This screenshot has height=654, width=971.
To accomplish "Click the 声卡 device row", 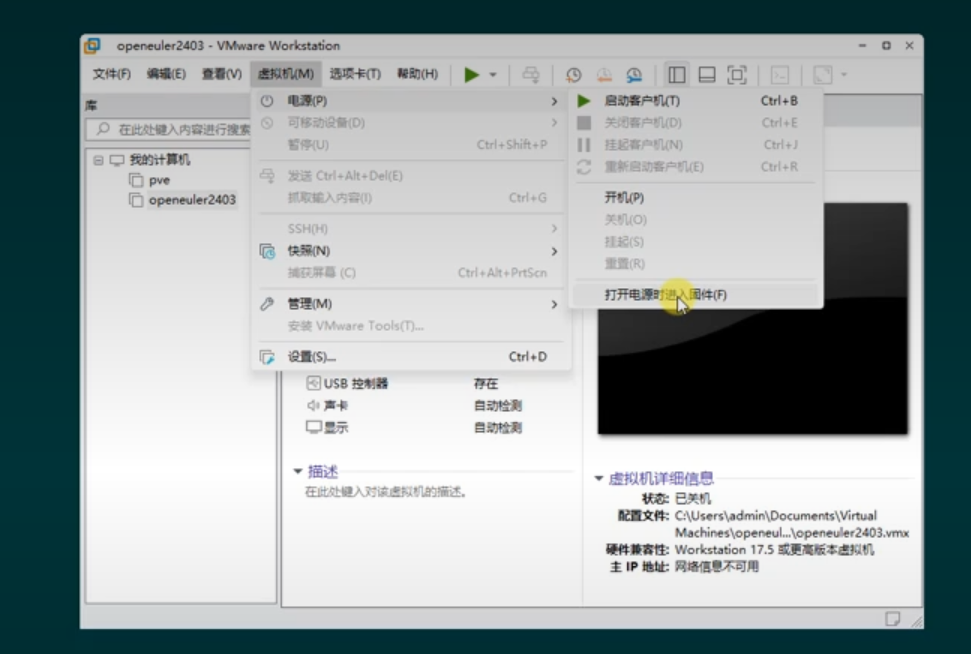I will [415, 406].
